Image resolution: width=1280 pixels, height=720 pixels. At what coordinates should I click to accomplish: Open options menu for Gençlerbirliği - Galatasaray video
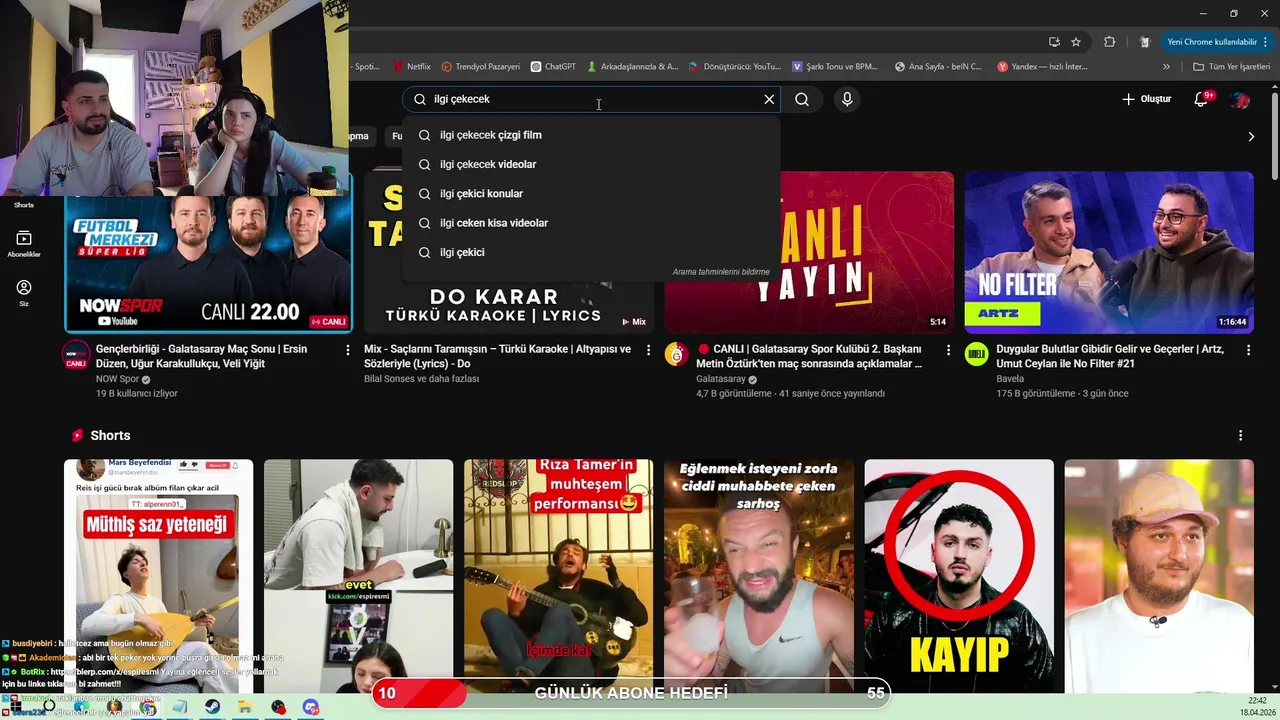[x=348, y=350]
